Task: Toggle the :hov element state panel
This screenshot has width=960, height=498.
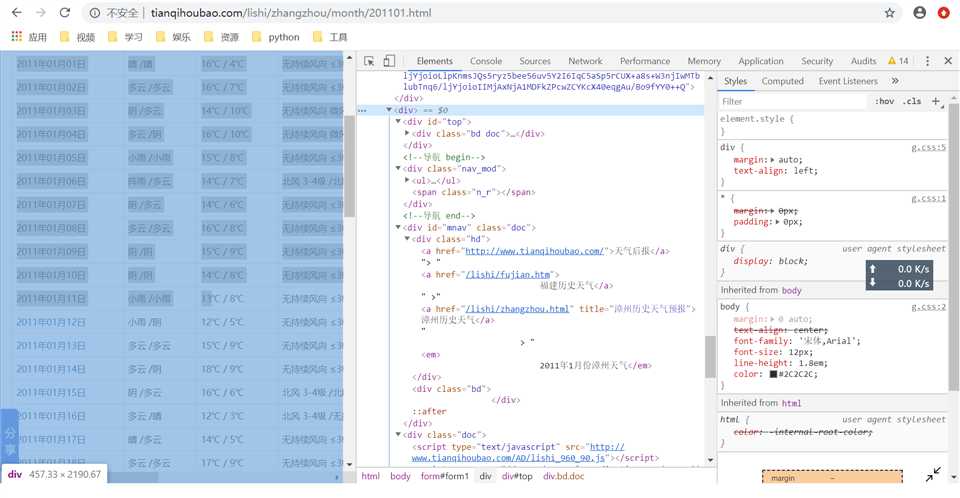Action: tap(884, 101)
